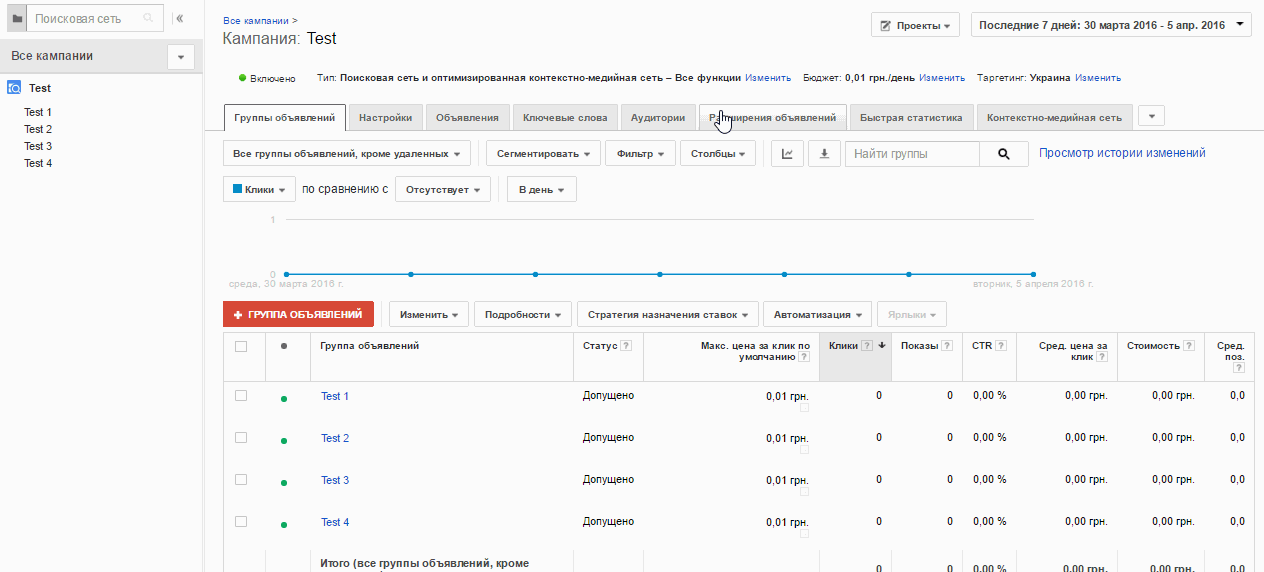
Task: Tick the select-all checkbox in table header
Action: tap(241, 347)
